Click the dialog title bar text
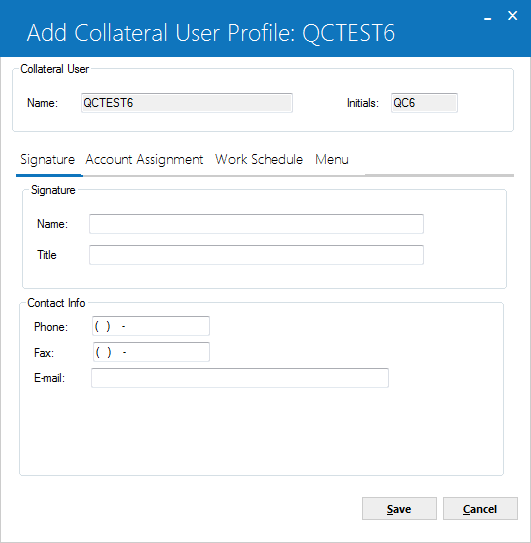Viewport: 531px width, 543px height. tap(211, 33)
